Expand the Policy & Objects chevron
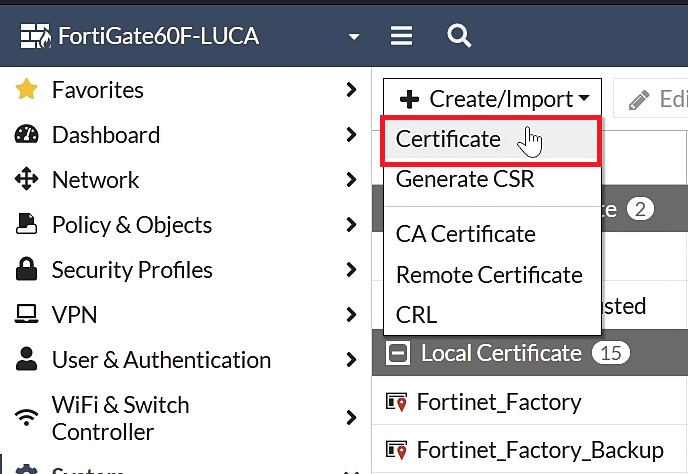Viewport: 688px width, 474px height. point(351,225)
